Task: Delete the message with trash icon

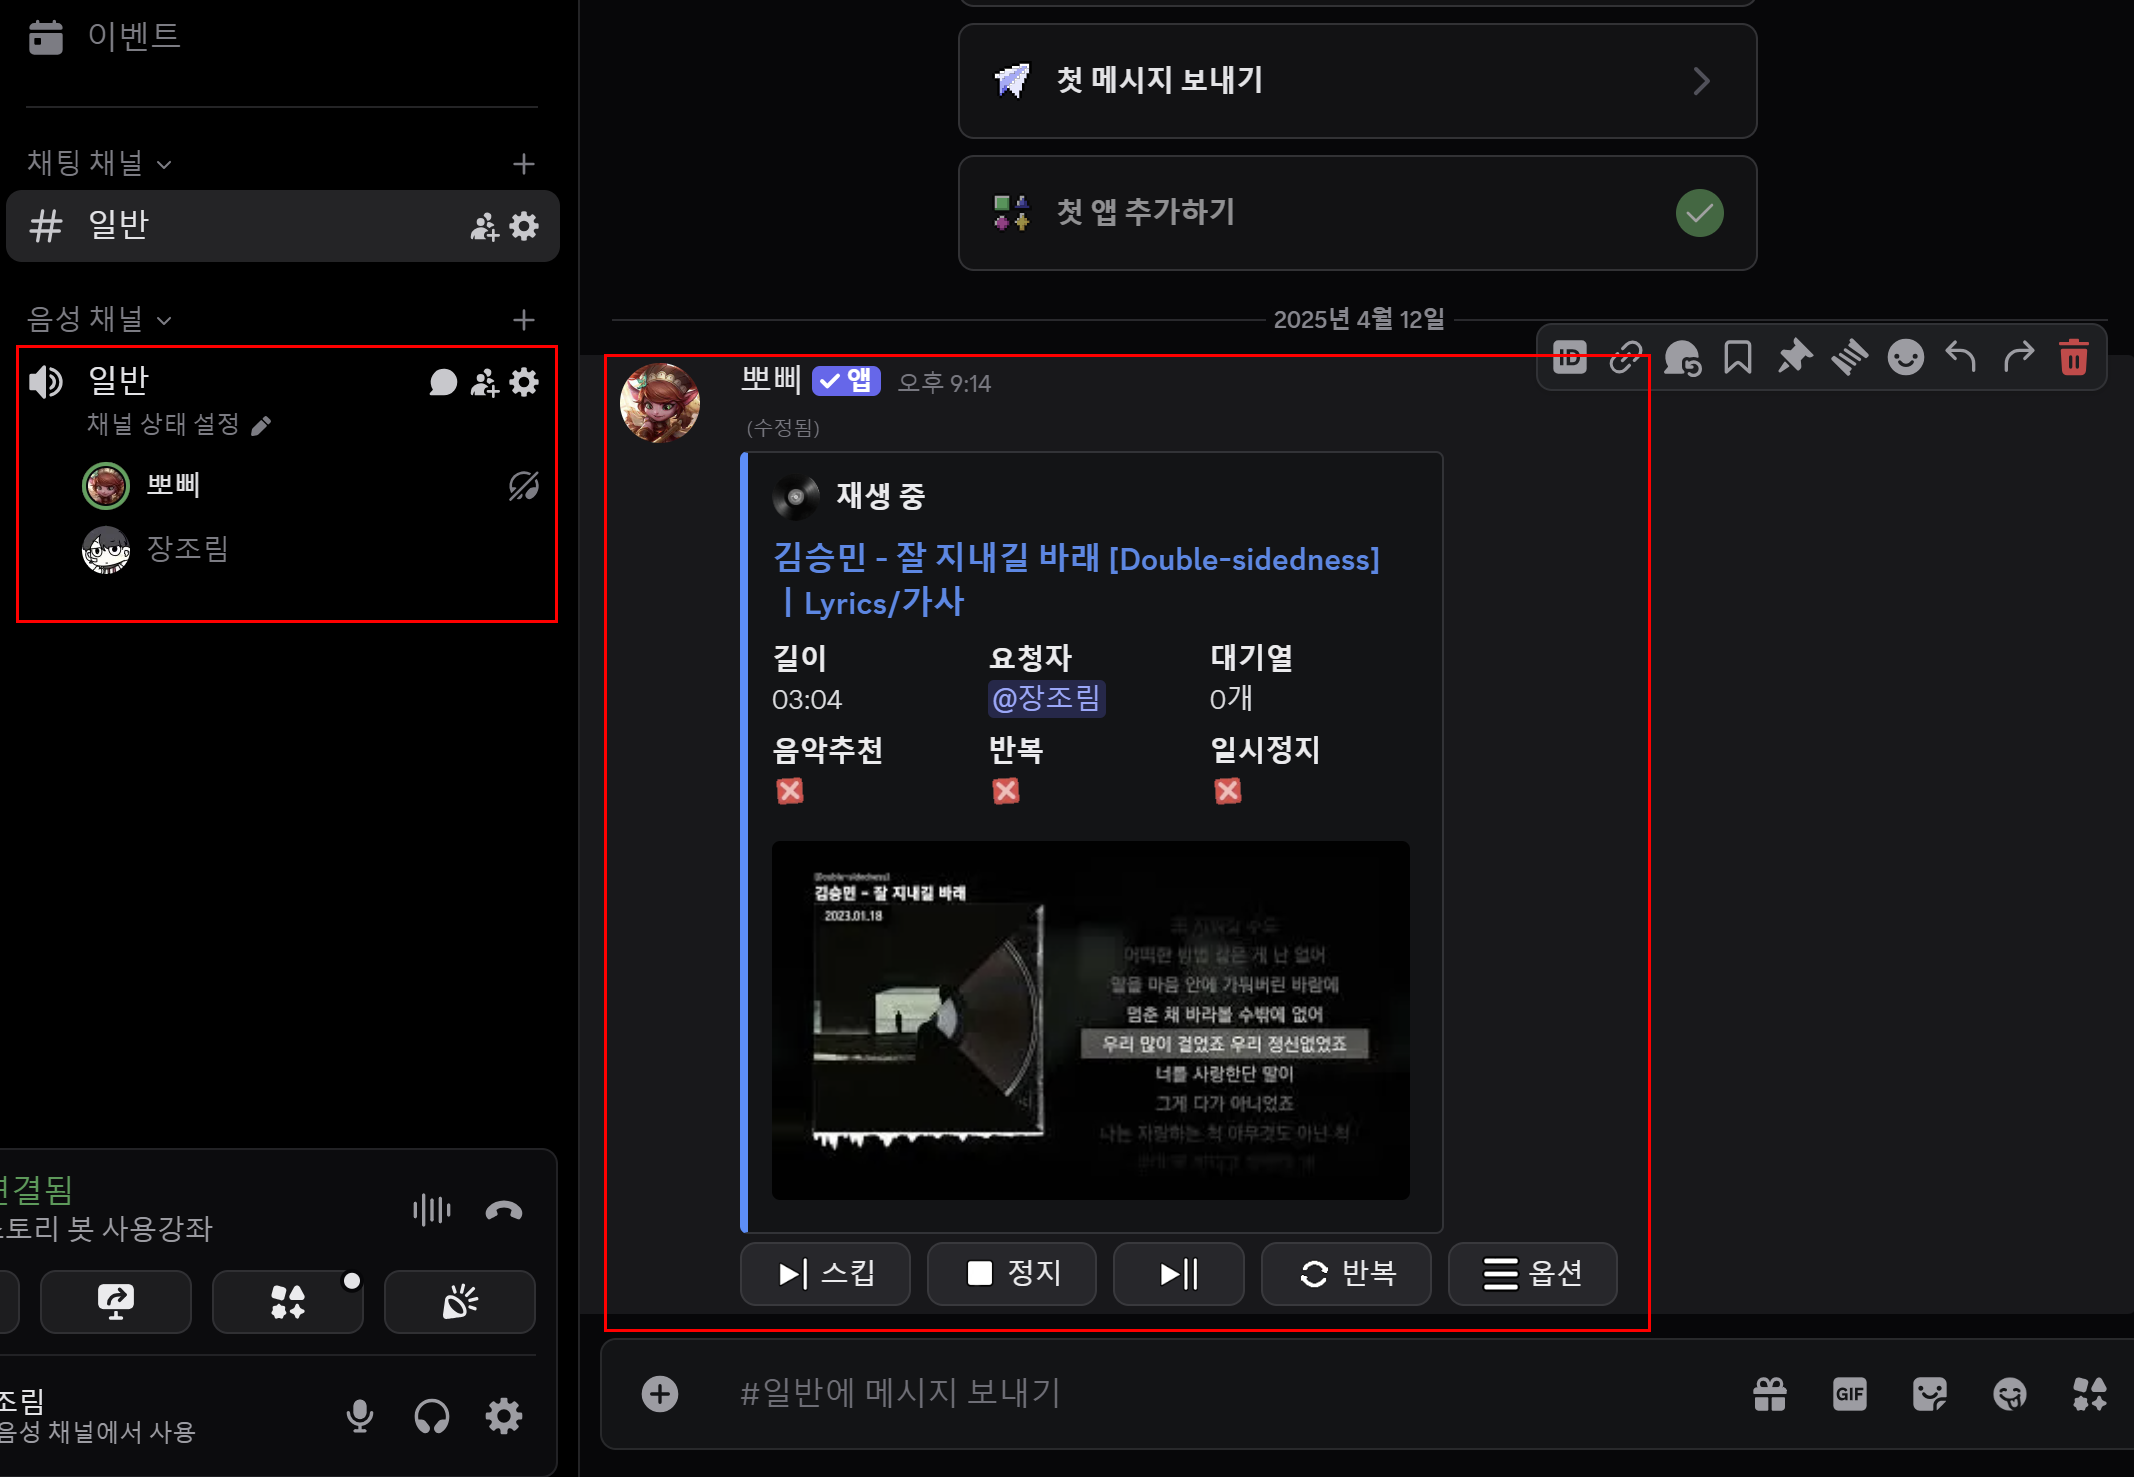Action: point(2074,357)
